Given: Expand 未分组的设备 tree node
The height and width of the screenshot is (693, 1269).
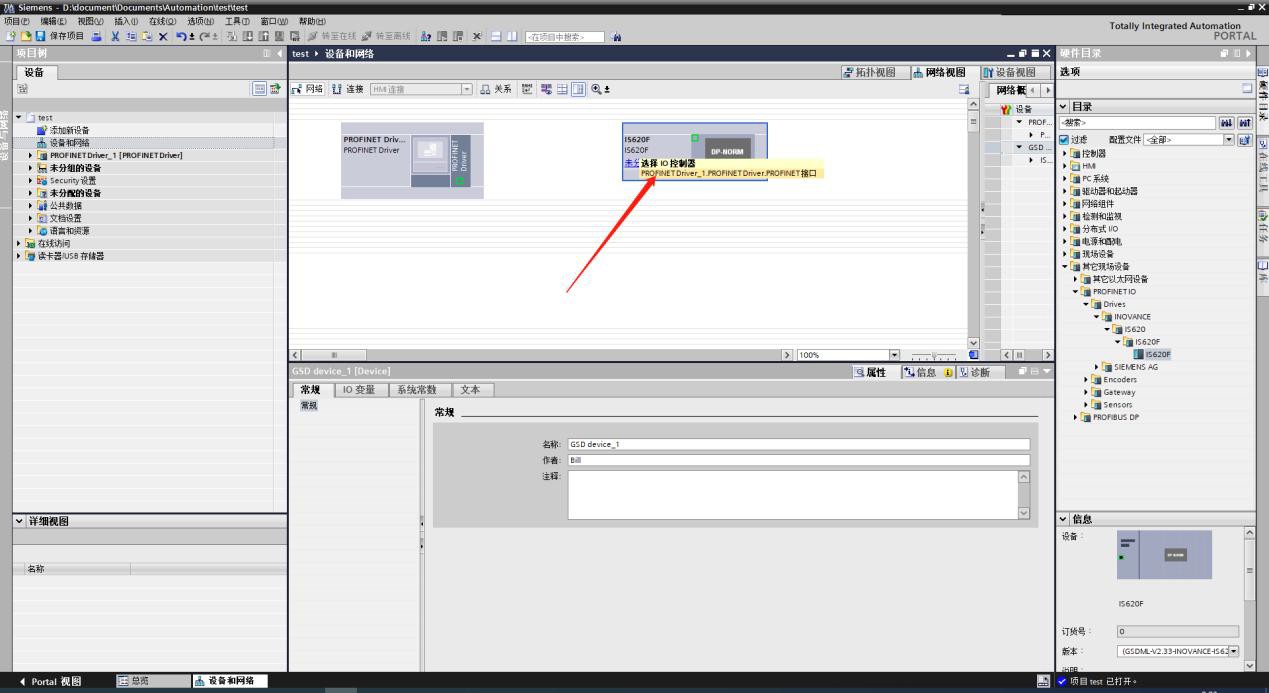Looking at the screenshot, I should [30, 168].
